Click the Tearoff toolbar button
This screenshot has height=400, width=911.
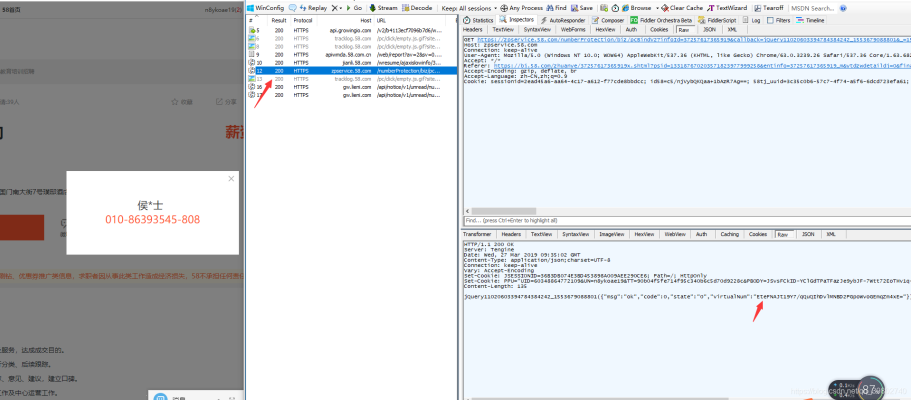(x=771, y=7)
